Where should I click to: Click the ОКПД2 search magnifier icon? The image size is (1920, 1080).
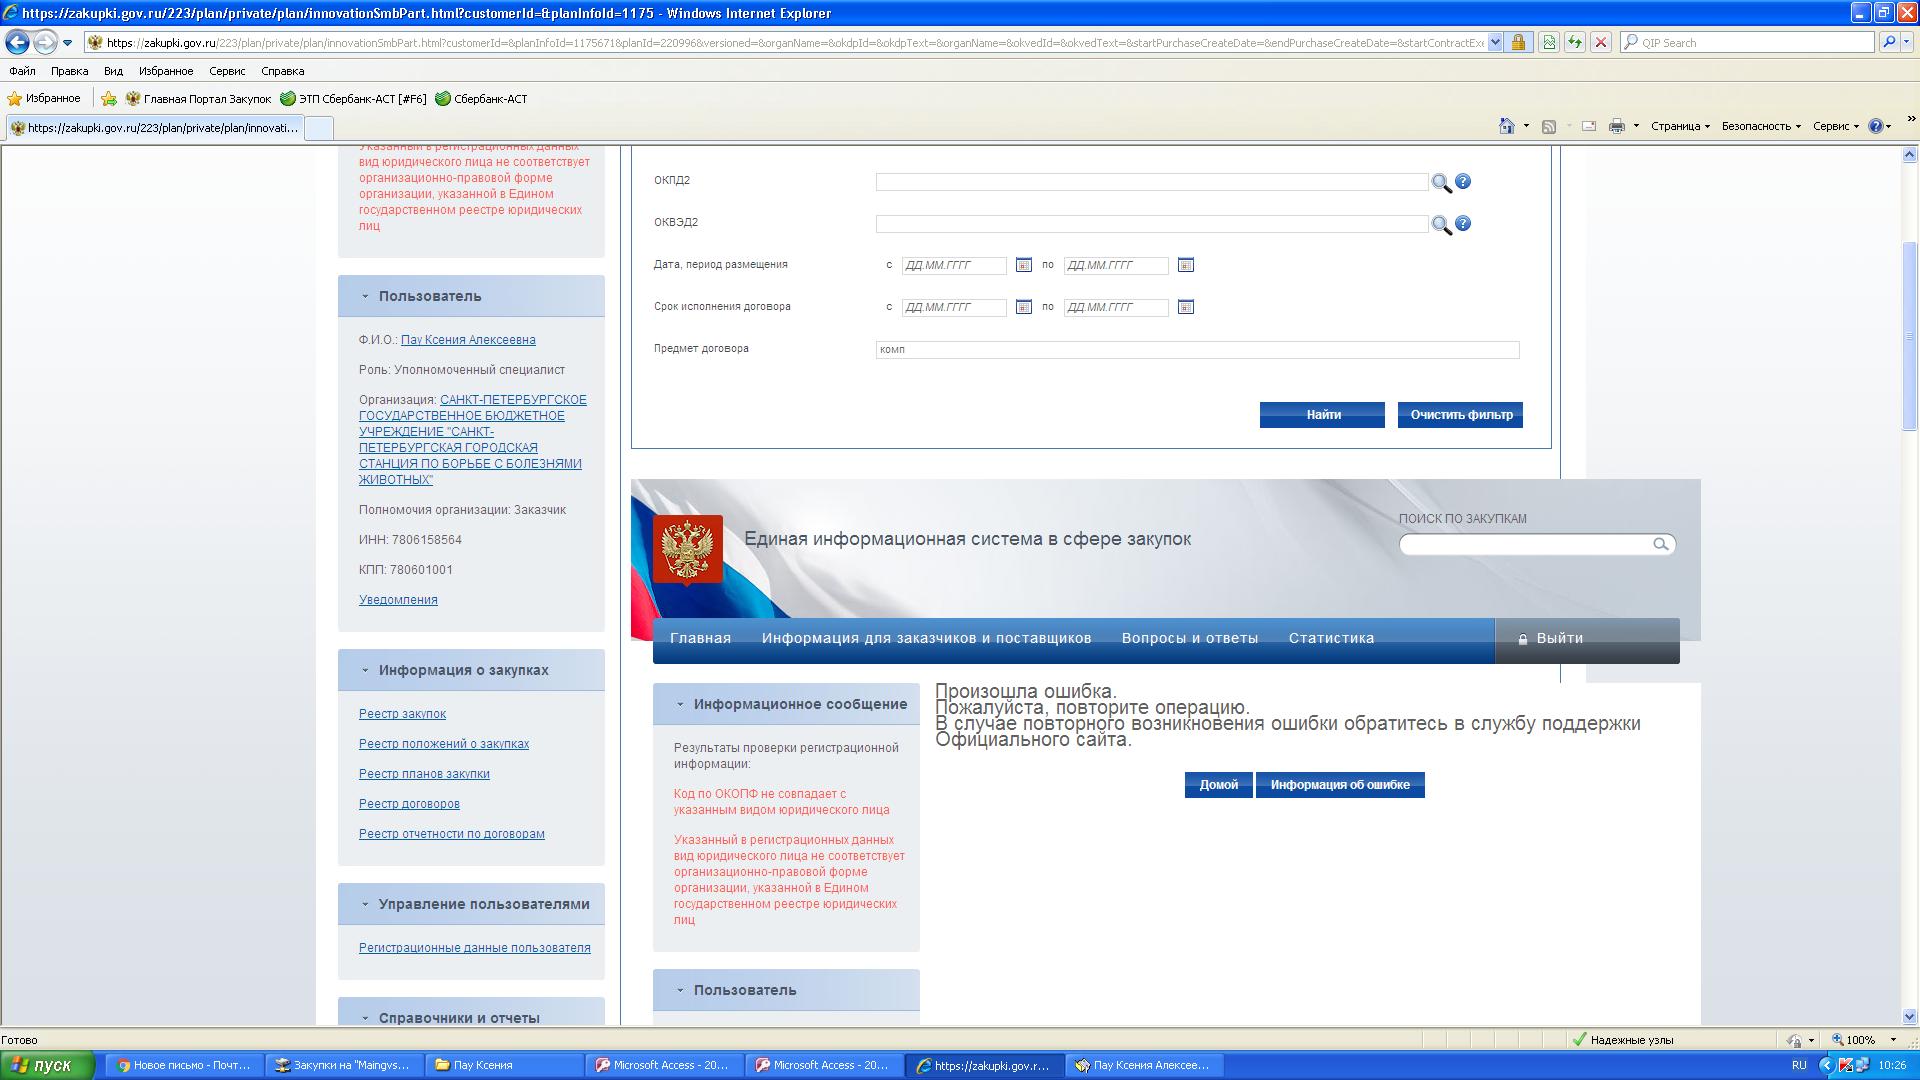click(1441, 183)
